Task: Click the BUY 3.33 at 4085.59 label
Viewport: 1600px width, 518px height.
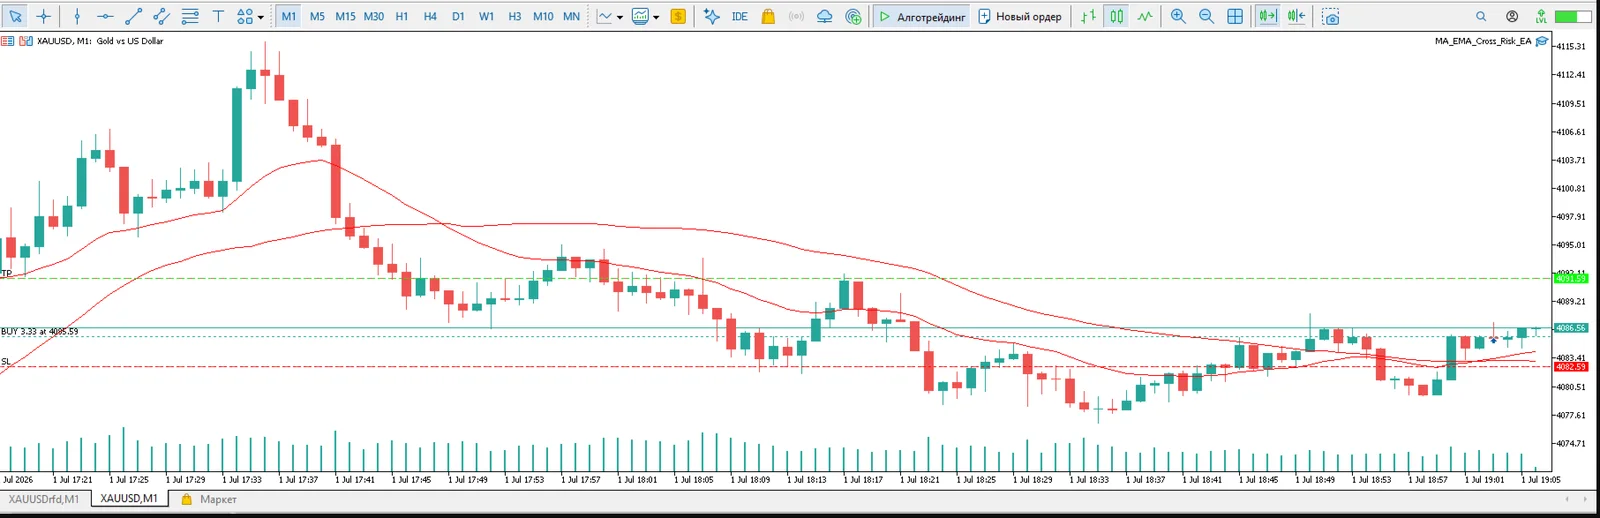Action: [39, 331]
